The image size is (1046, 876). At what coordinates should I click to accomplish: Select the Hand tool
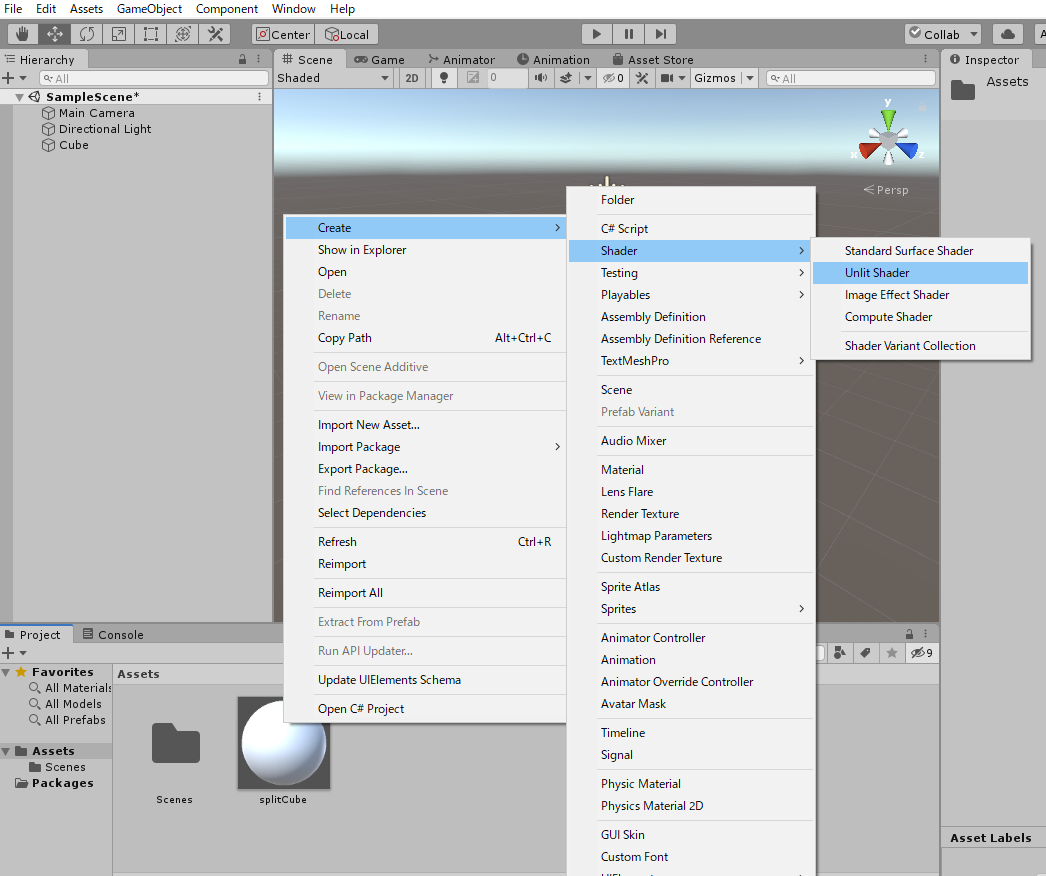point(23,34)
